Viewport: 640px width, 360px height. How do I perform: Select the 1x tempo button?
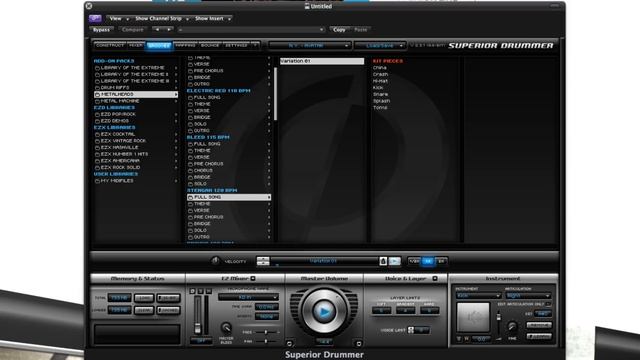click(428, 261)
